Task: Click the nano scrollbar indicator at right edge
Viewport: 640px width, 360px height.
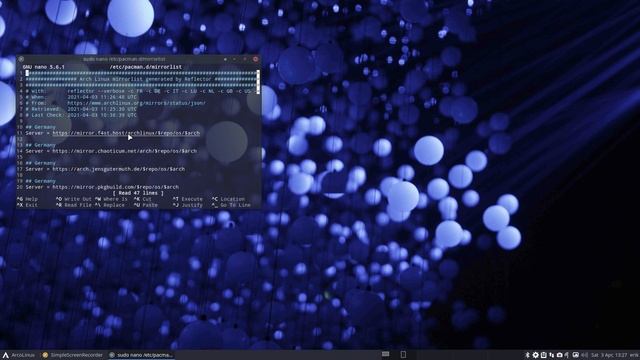Action: (x=258, y=82)
